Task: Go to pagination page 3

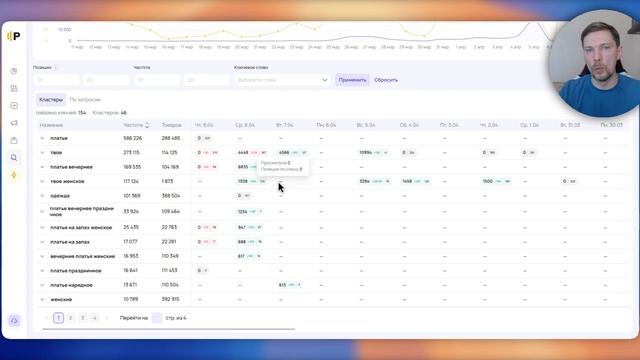Action: [82, 318]
